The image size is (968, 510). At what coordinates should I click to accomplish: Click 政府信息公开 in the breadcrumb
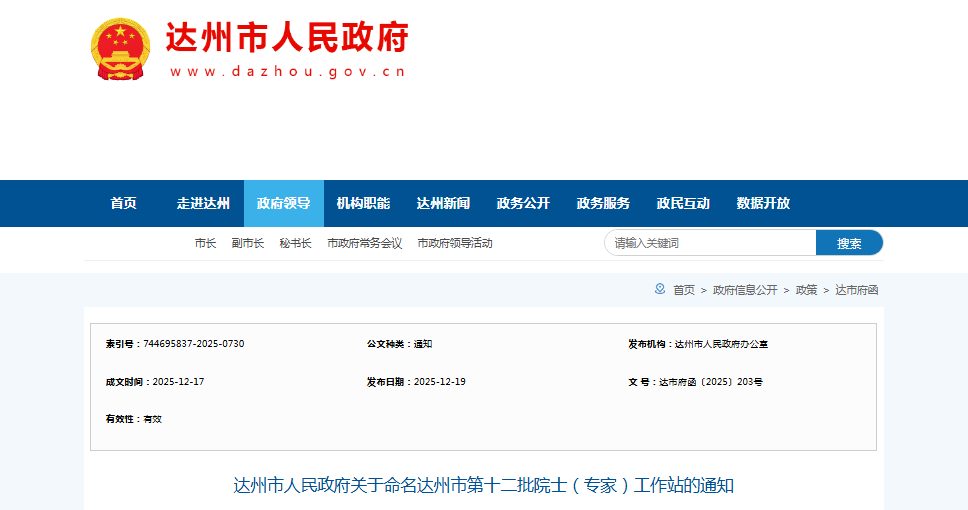tap(745, 290)
